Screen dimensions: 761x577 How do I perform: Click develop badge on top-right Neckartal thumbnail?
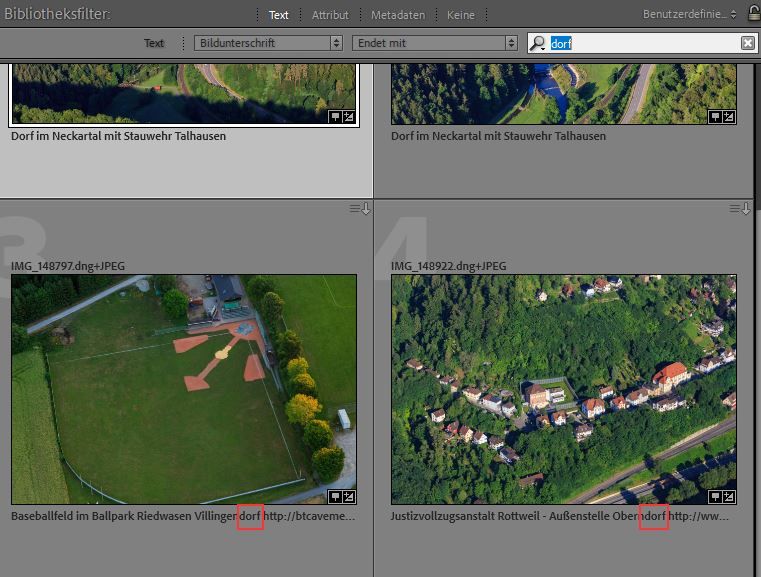point(729,116)
